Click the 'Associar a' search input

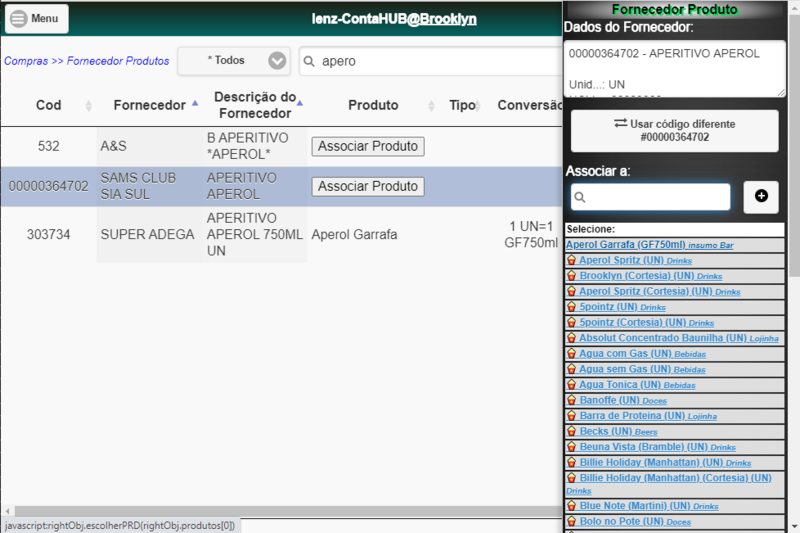tap(651, 197)
